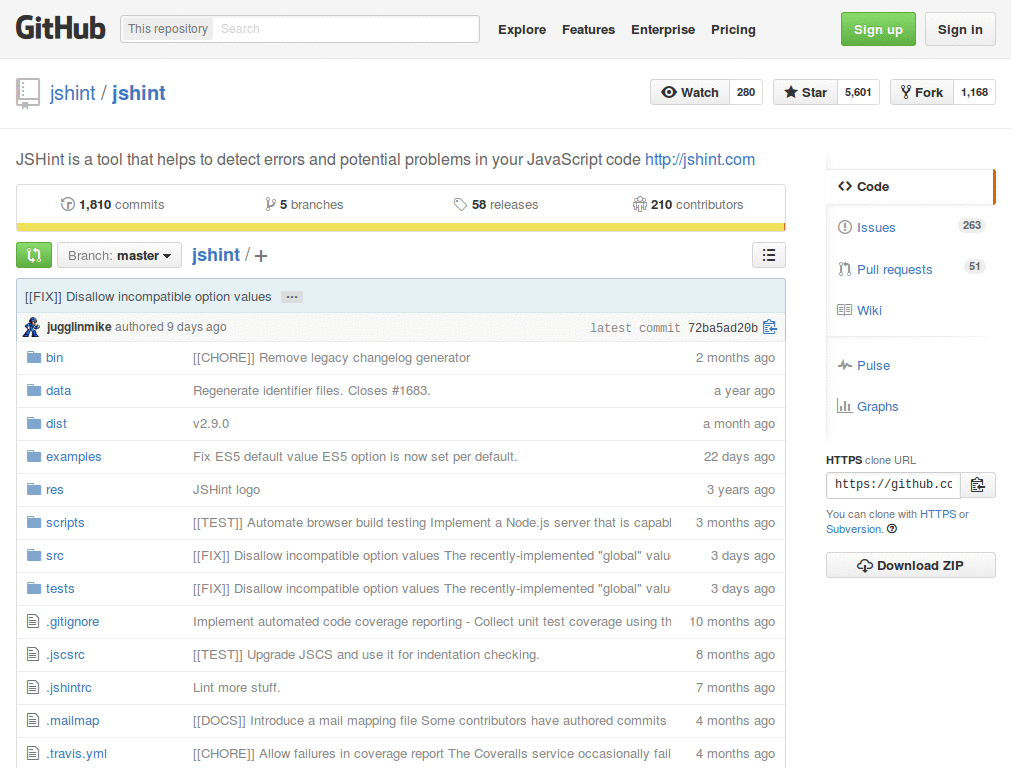Click the Issues exclamation icon in sidebar
This screenshot has height=768, width=1024.
[x=845, y=227]
